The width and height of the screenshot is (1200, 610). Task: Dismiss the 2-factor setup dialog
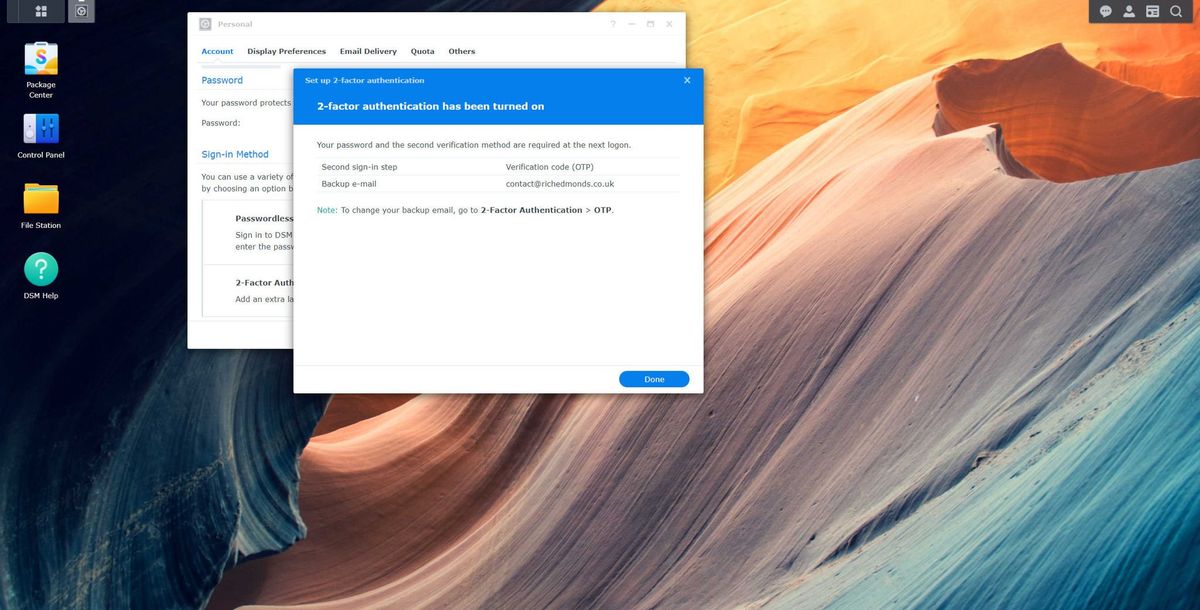(x=687, y=79)
